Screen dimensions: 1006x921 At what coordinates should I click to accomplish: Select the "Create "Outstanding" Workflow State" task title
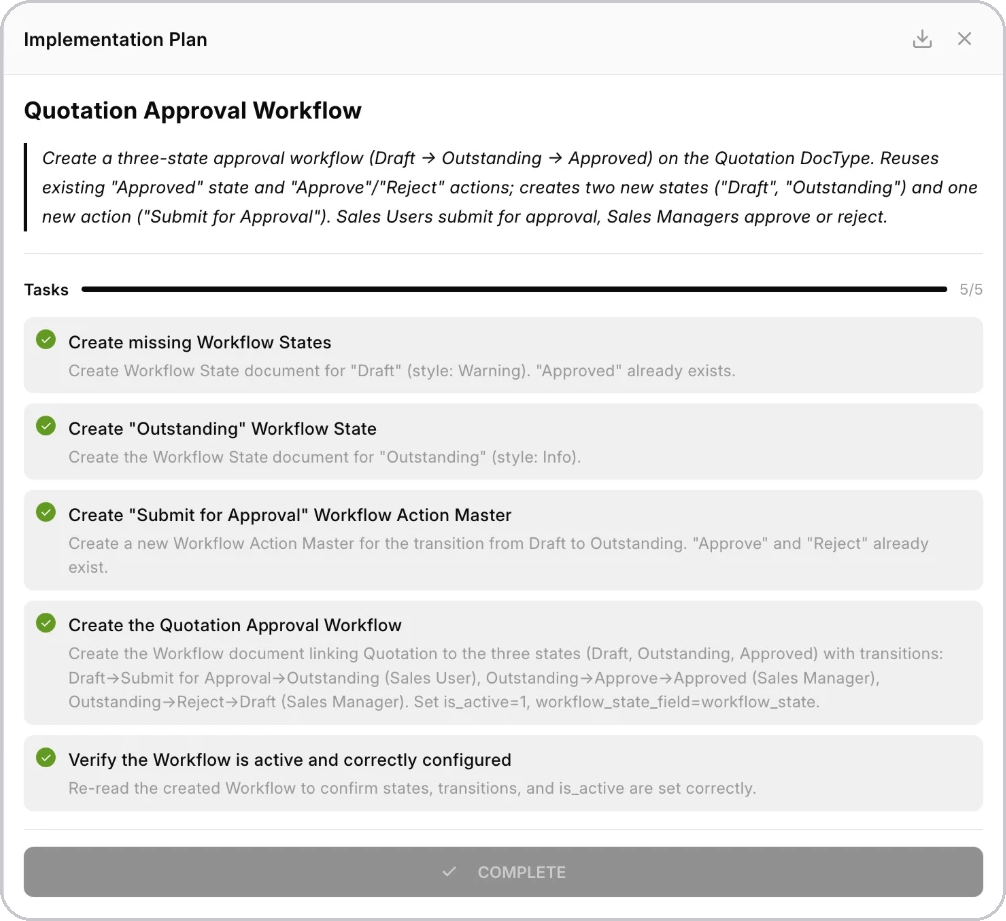coord(222,428)
